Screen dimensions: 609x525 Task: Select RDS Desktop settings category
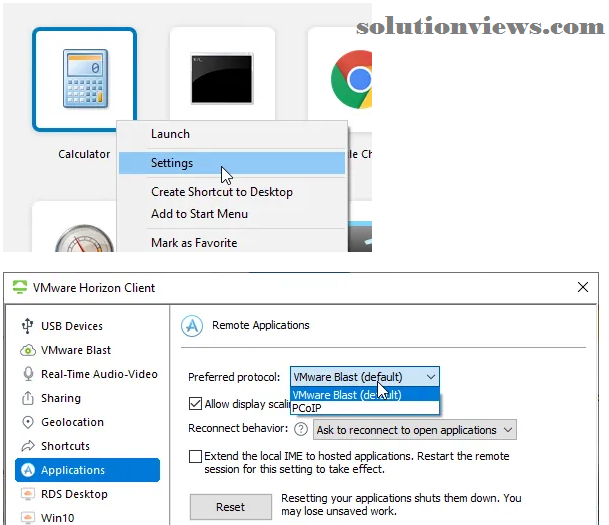(87, 494)
